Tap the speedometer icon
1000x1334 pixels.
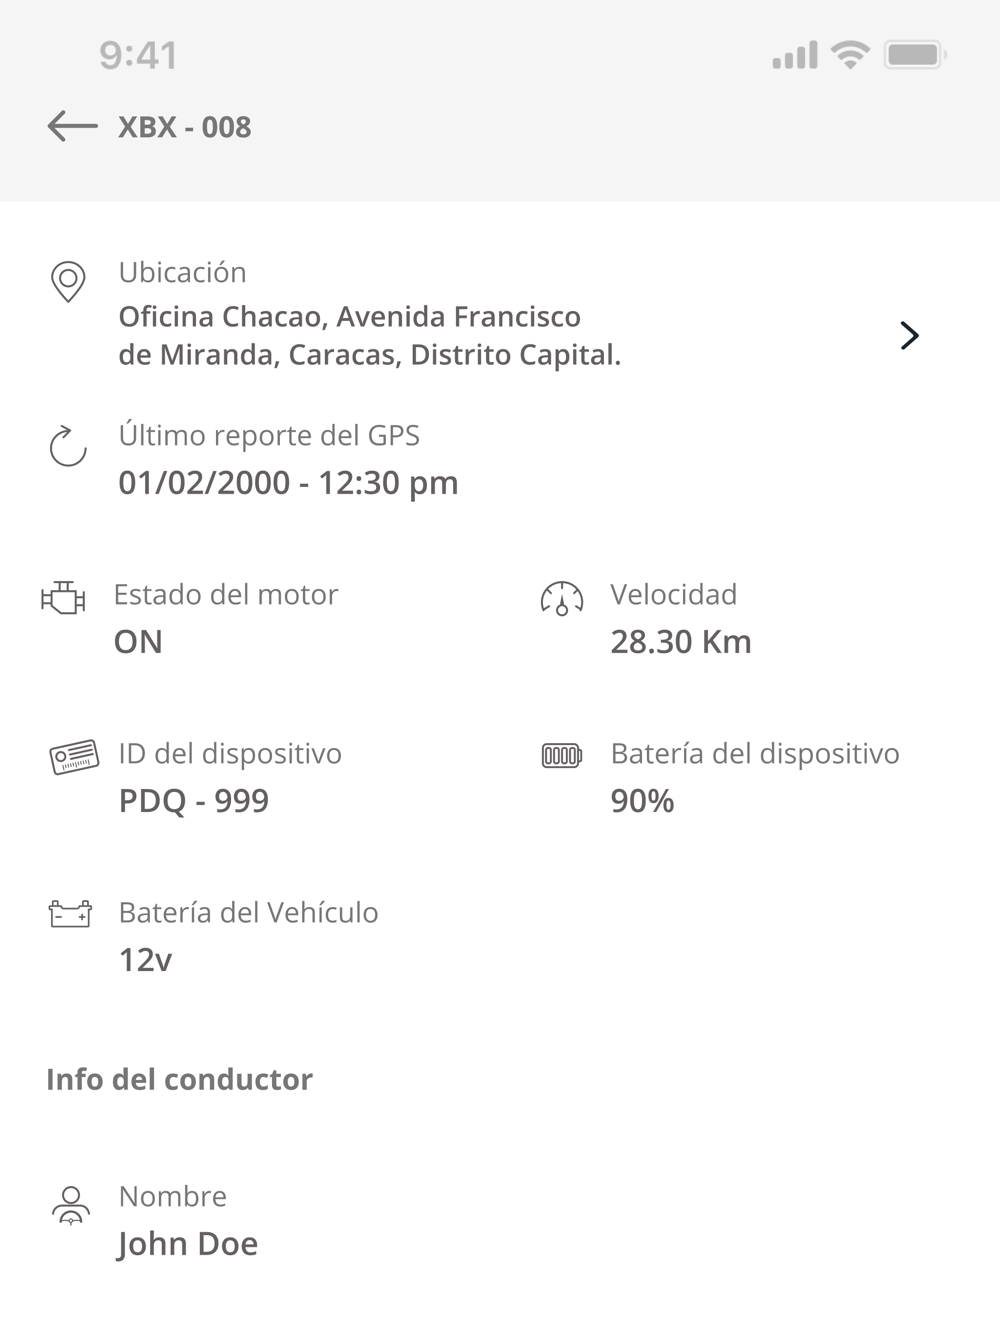pos(562,598)
